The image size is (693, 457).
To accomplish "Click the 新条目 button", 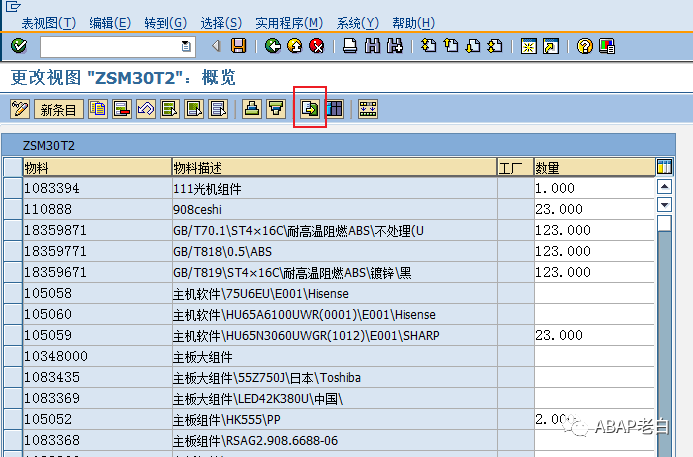I will [59, 109].
